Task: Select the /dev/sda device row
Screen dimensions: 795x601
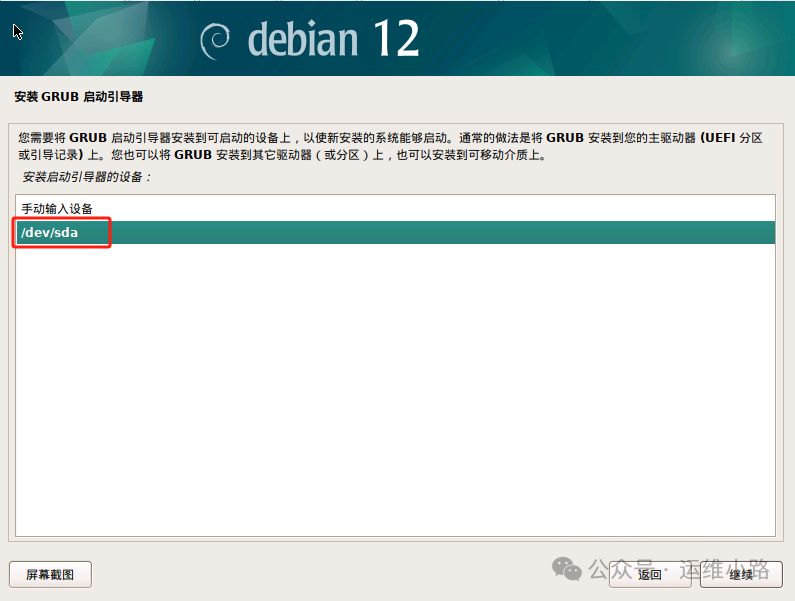Action: click(395, 232)
